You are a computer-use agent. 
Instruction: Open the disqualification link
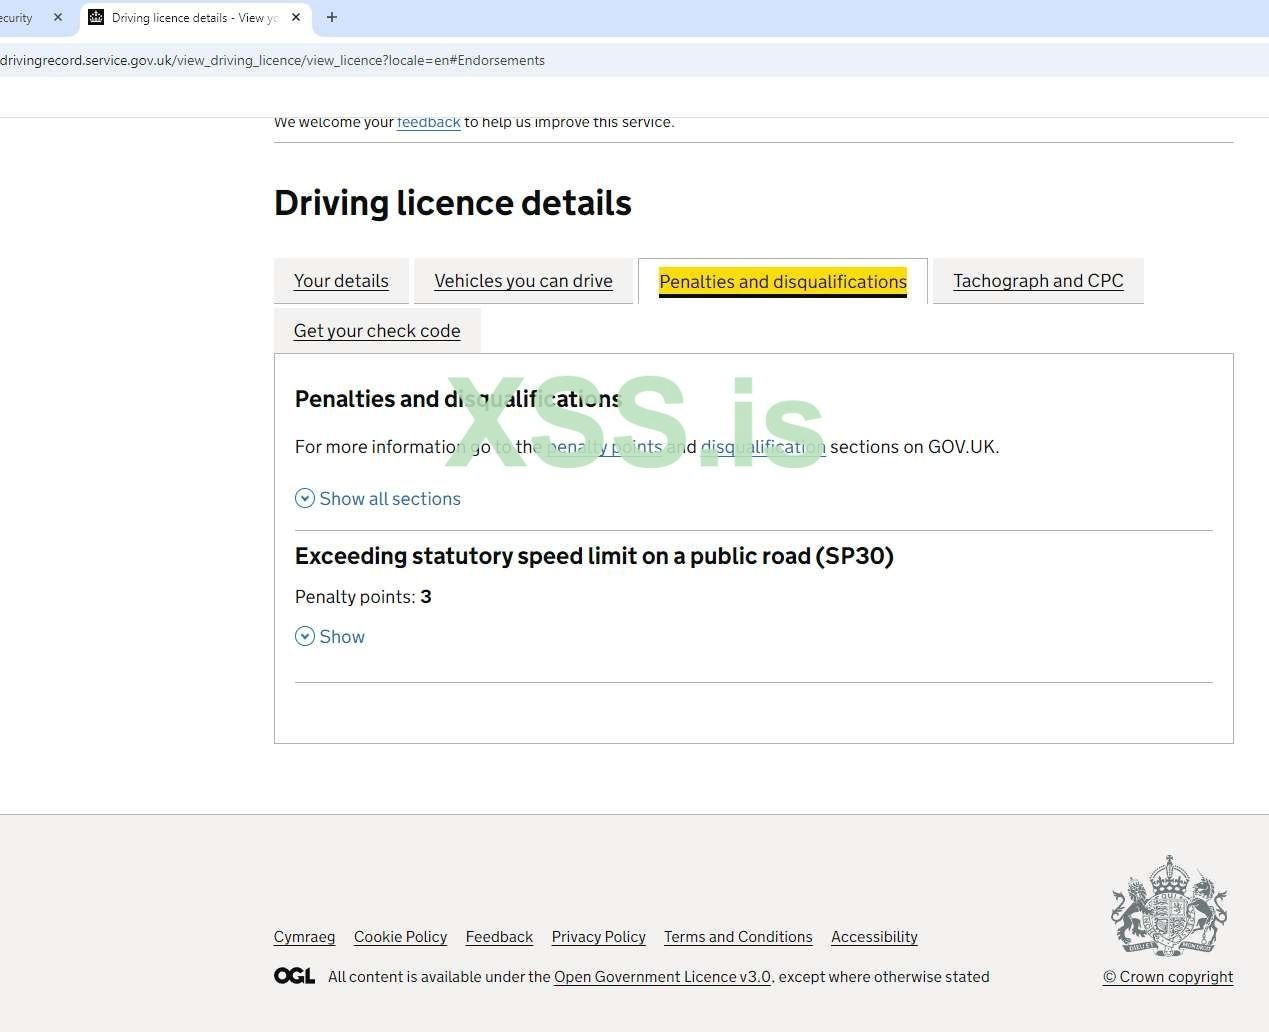(x=763, y=447)
